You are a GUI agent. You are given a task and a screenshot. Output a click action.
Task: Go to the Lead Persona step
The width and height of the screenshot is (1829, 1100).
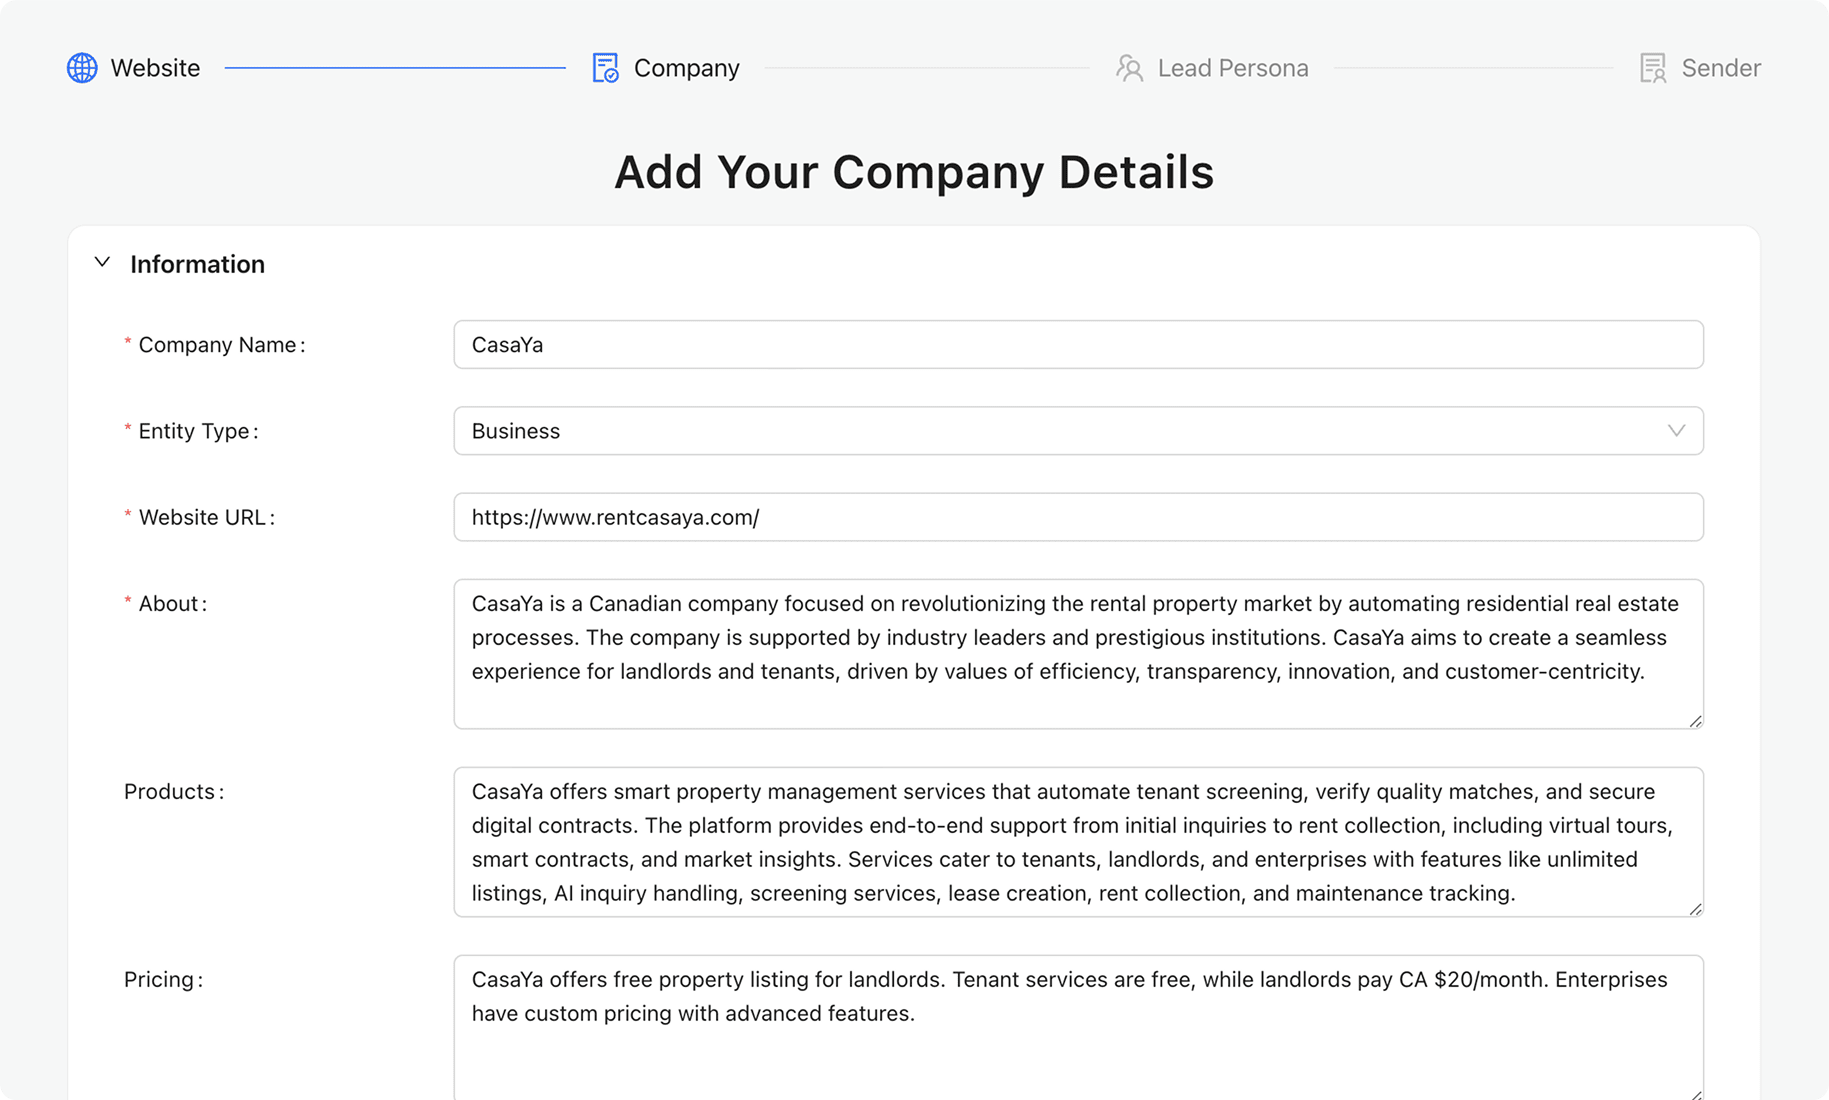[x=1232, y=68]
